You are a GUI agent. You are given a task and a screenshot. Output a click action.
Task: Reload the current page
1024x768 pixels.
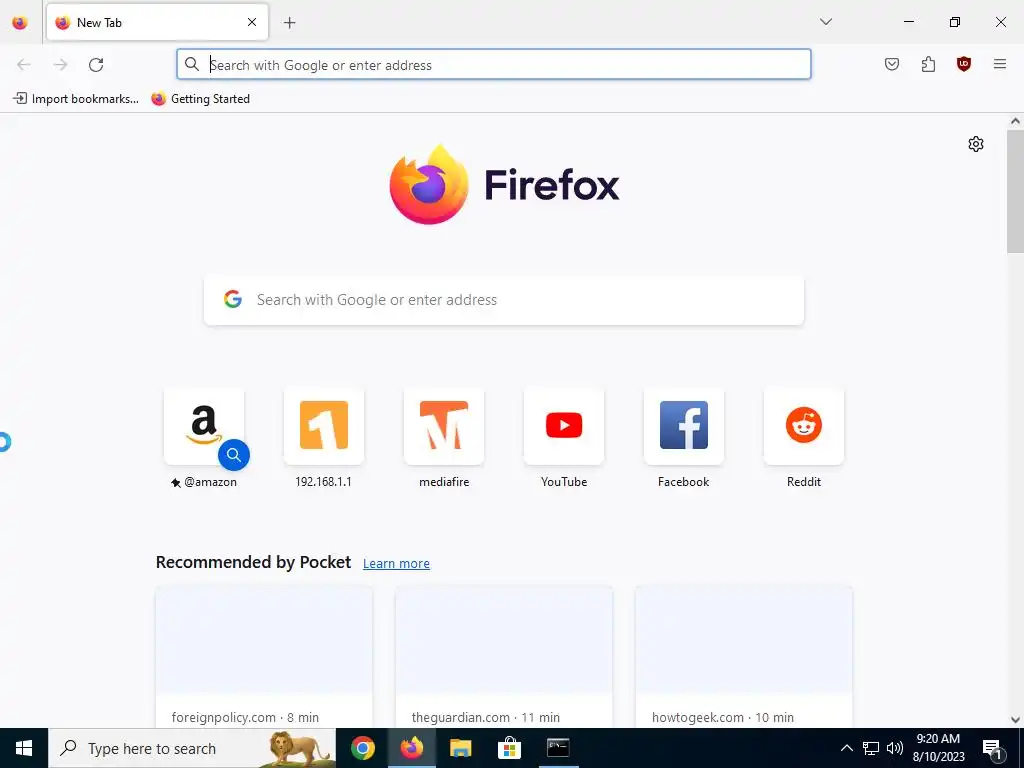click(96, 65)
